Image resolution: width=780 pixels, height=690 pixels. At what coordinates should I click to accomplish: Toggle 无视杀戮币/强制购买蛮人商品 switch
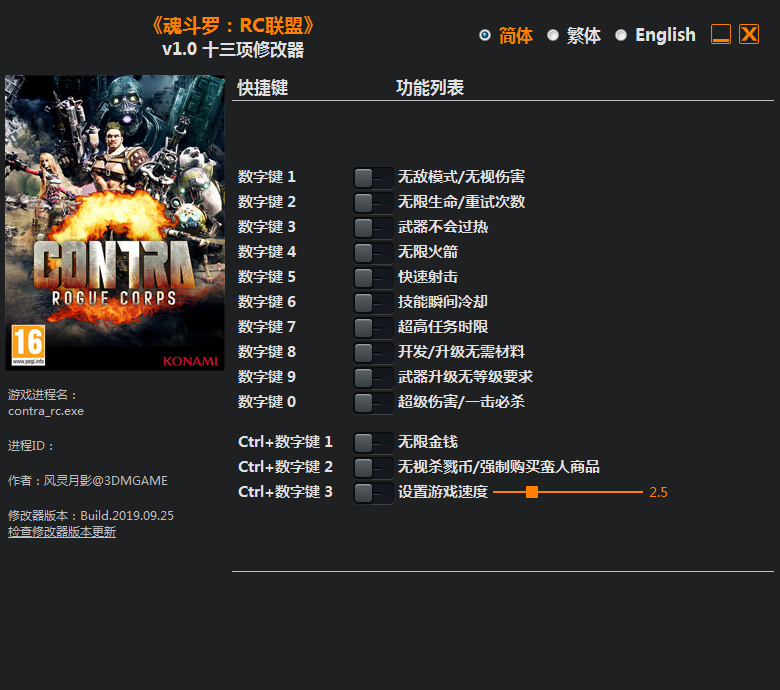pyautogui.click(x=373, y=468)
